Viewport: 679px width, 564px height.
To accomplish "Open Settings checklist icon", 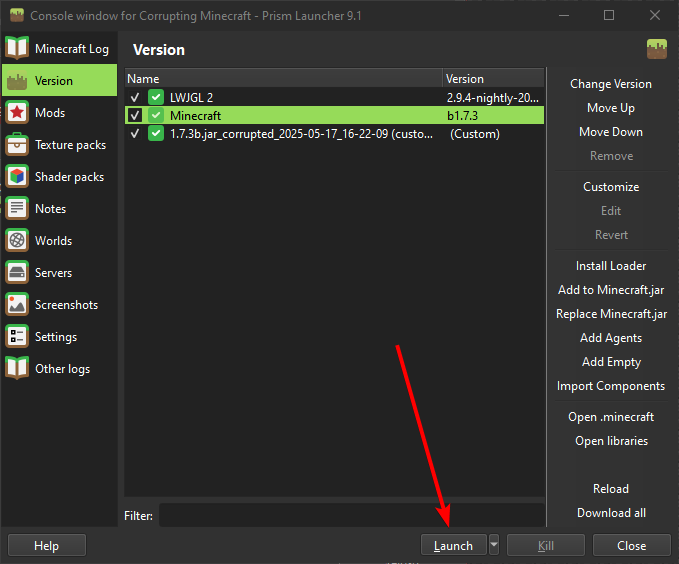I will coord(17,337).
